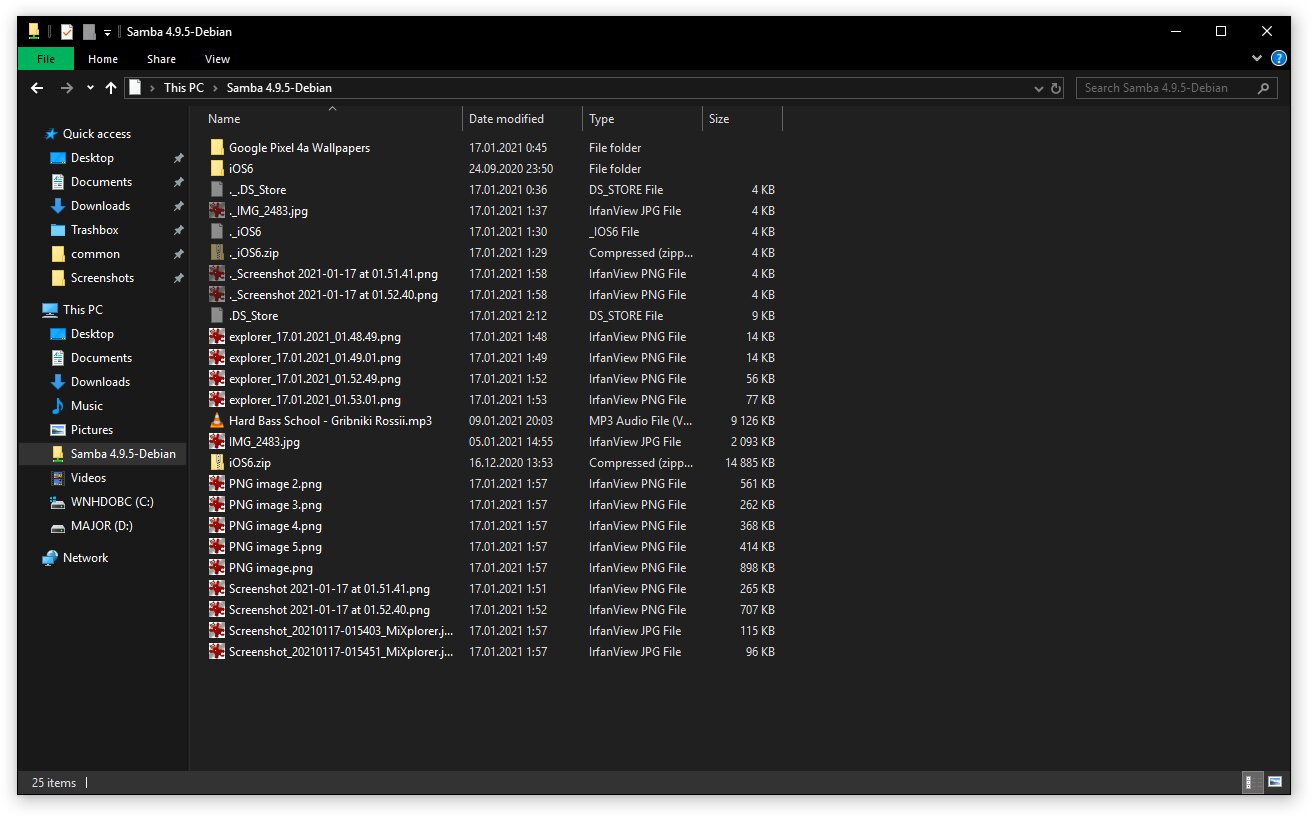Open the Customize Quick Access Toolbar dropdown
This screenshot has width=1312, height=817.
click(x=107, y=32)
